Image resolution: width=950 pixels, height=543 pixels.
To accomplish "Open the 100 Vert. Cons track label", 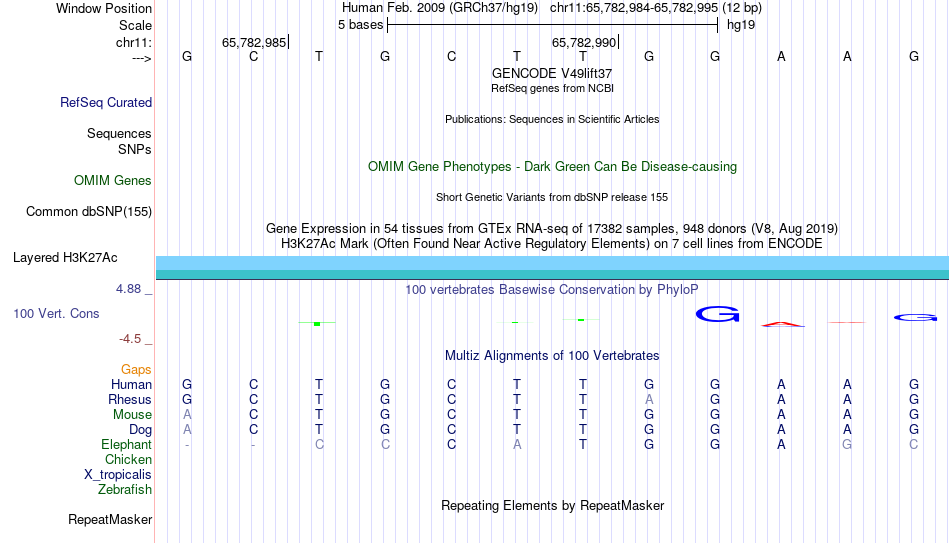I will click(x=56, y=314).
